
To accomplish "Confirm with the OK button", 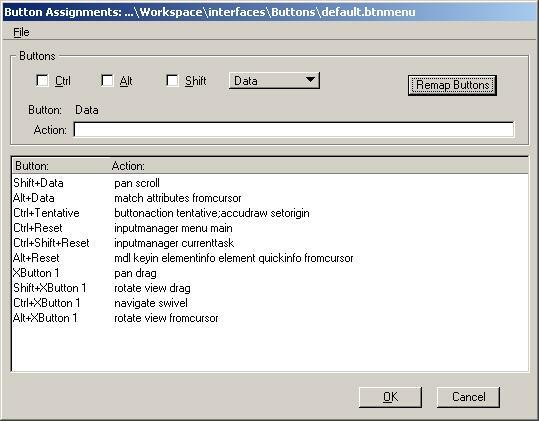I will tap(390, 397).
